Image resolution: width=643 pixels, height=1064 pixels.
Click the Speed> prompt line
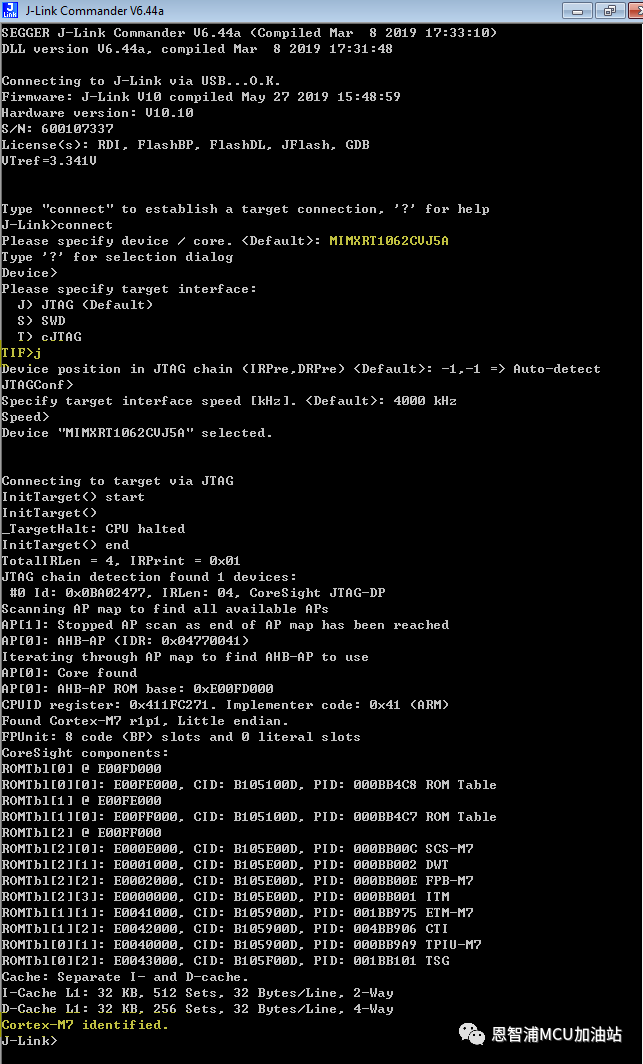pyautogui.click(x=25, y=417)
